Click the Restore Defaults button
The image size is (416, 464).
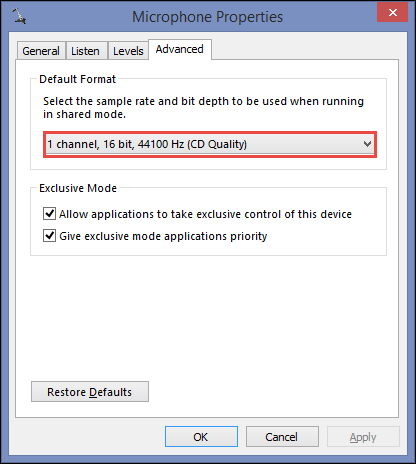point(90,392)
